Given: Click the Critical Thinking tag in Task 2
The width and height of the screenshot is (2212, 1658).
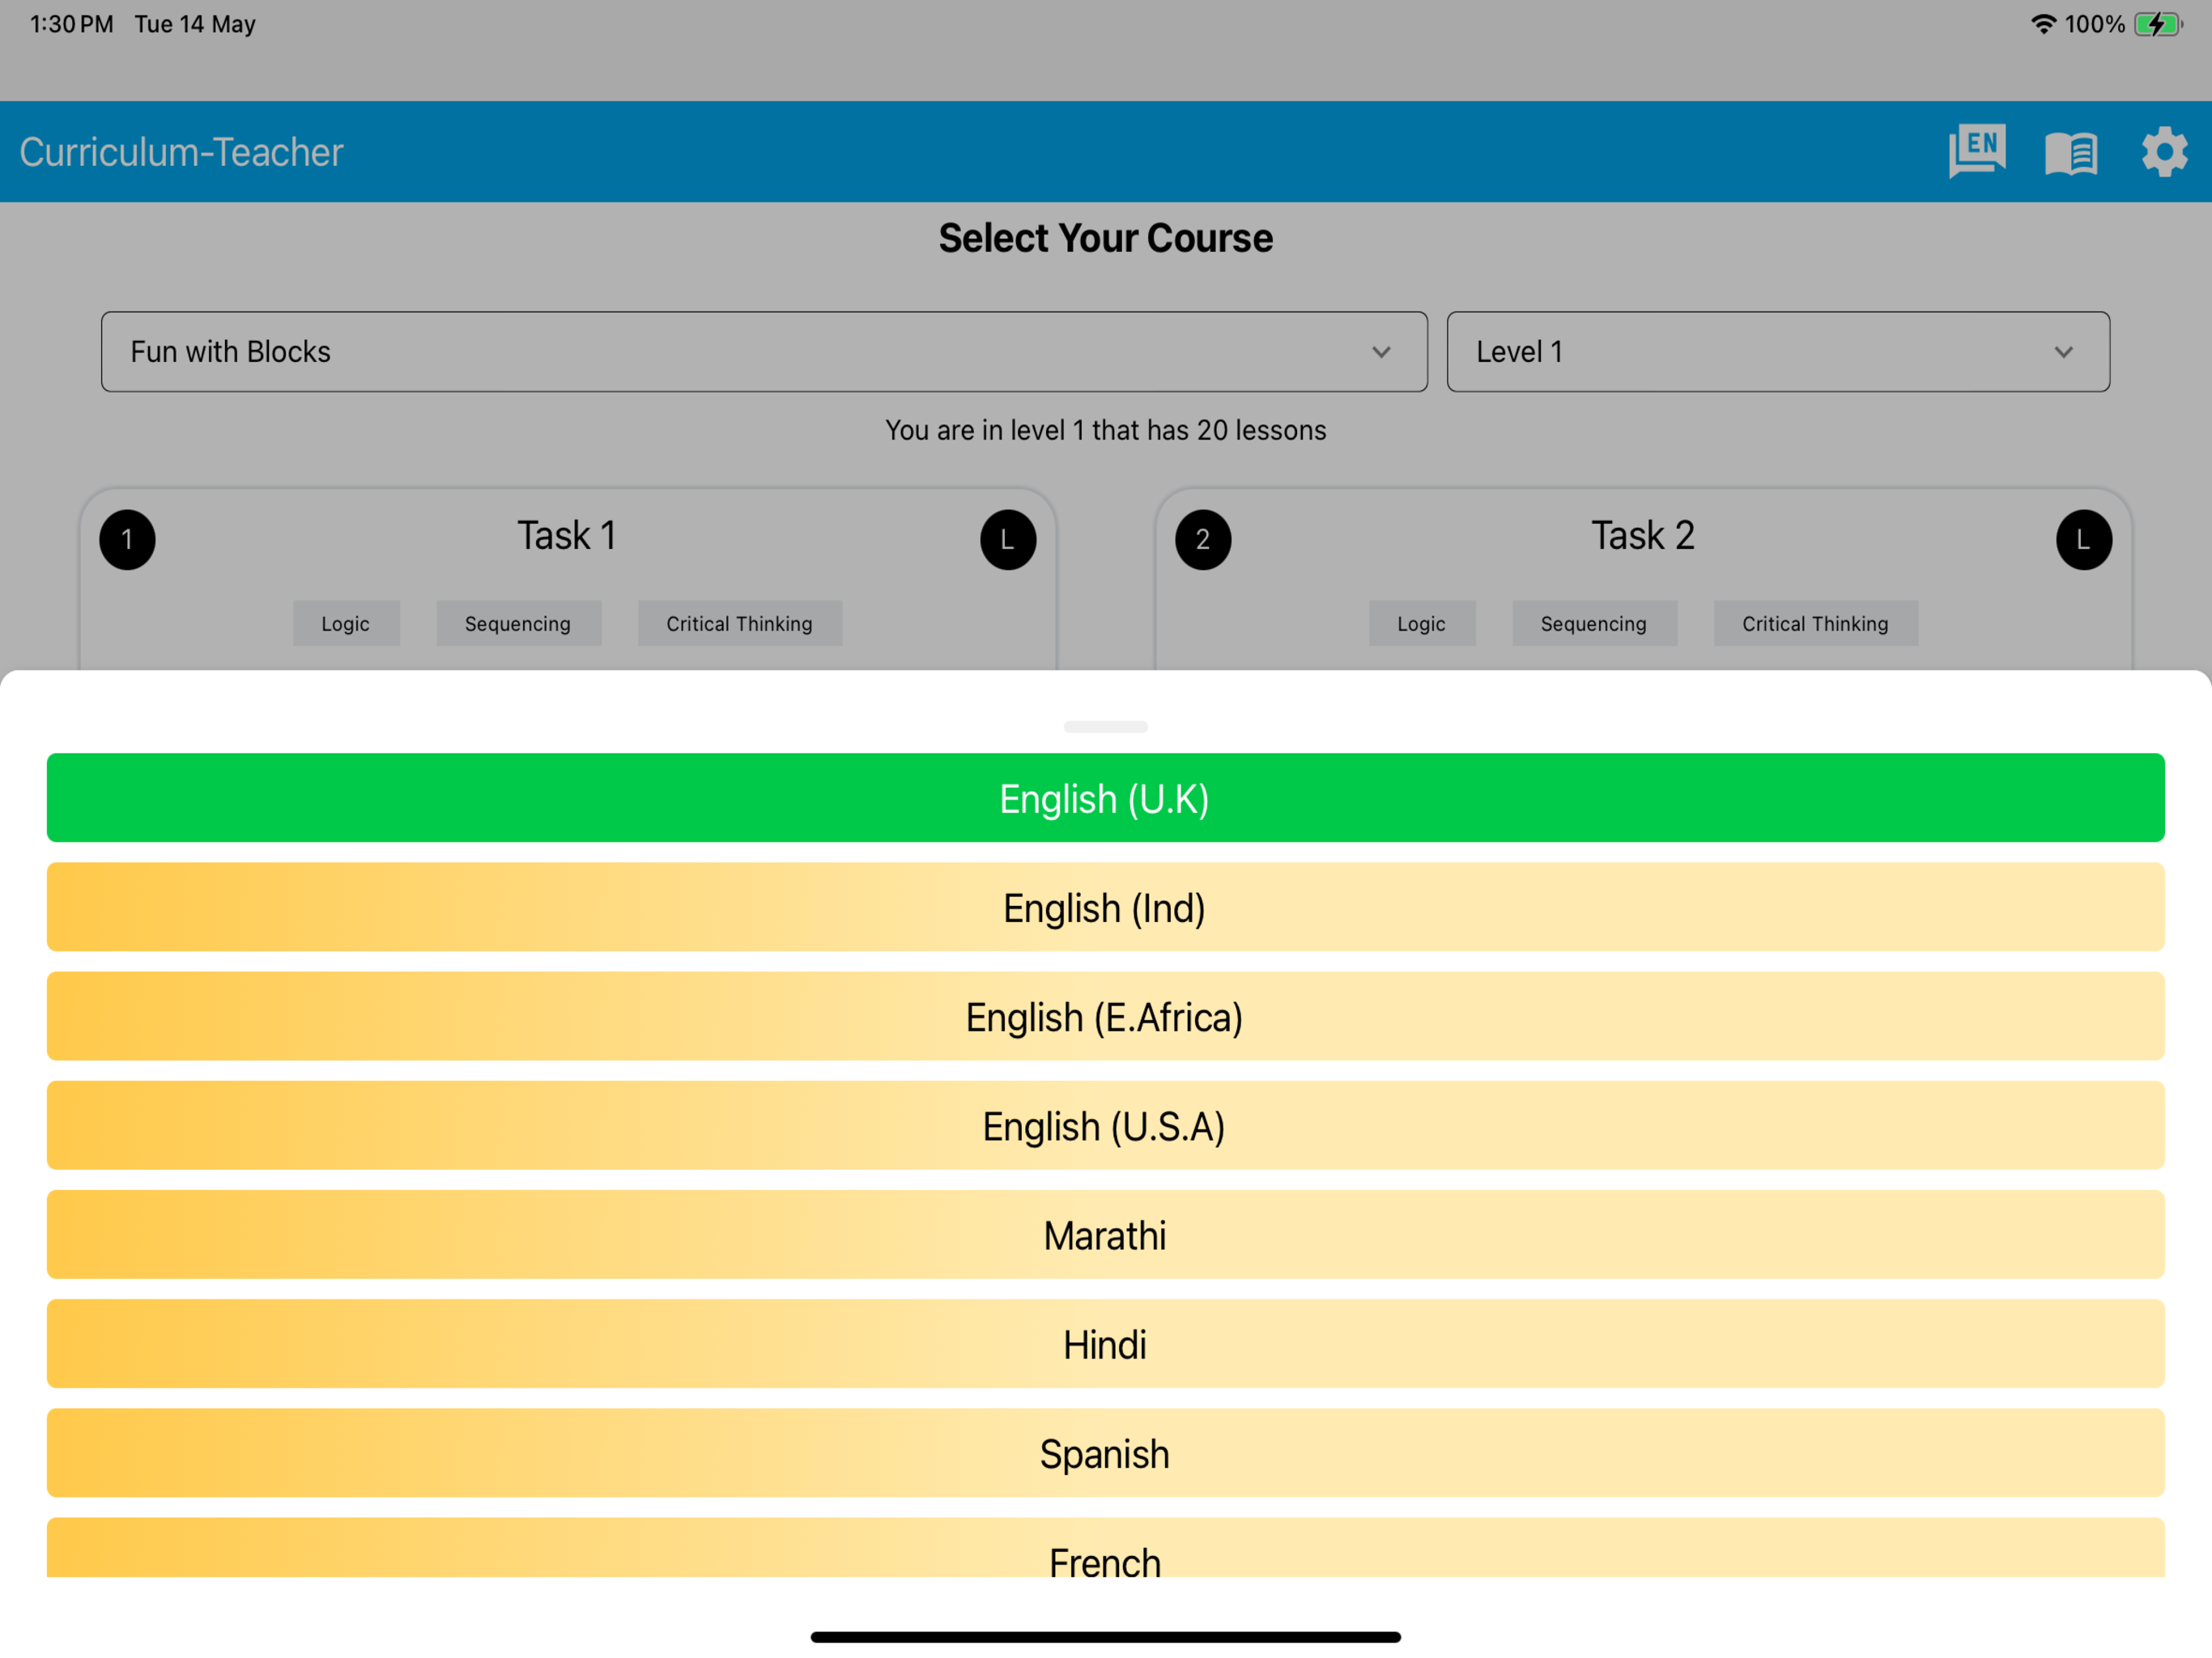Looking at the screenshot, I should [1816, 623].
